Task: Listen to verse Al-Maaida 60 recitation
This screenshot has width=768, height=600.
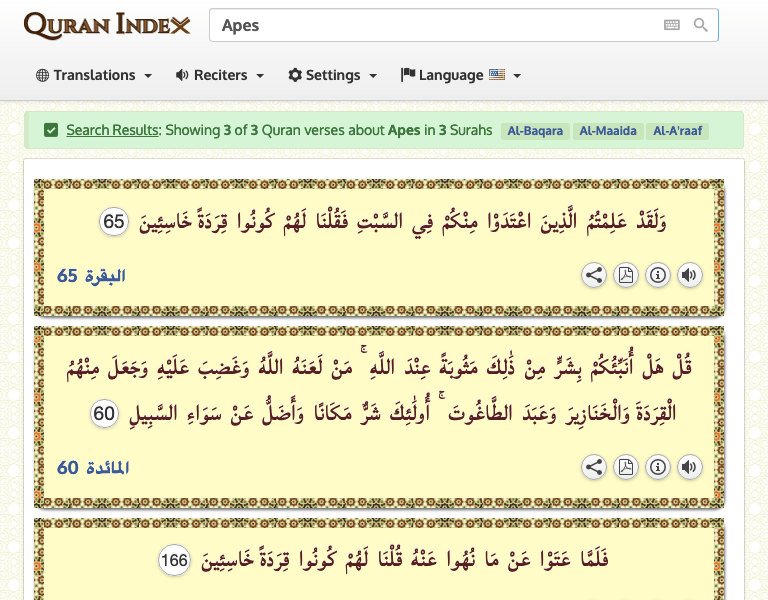Action: pos(690,467)
